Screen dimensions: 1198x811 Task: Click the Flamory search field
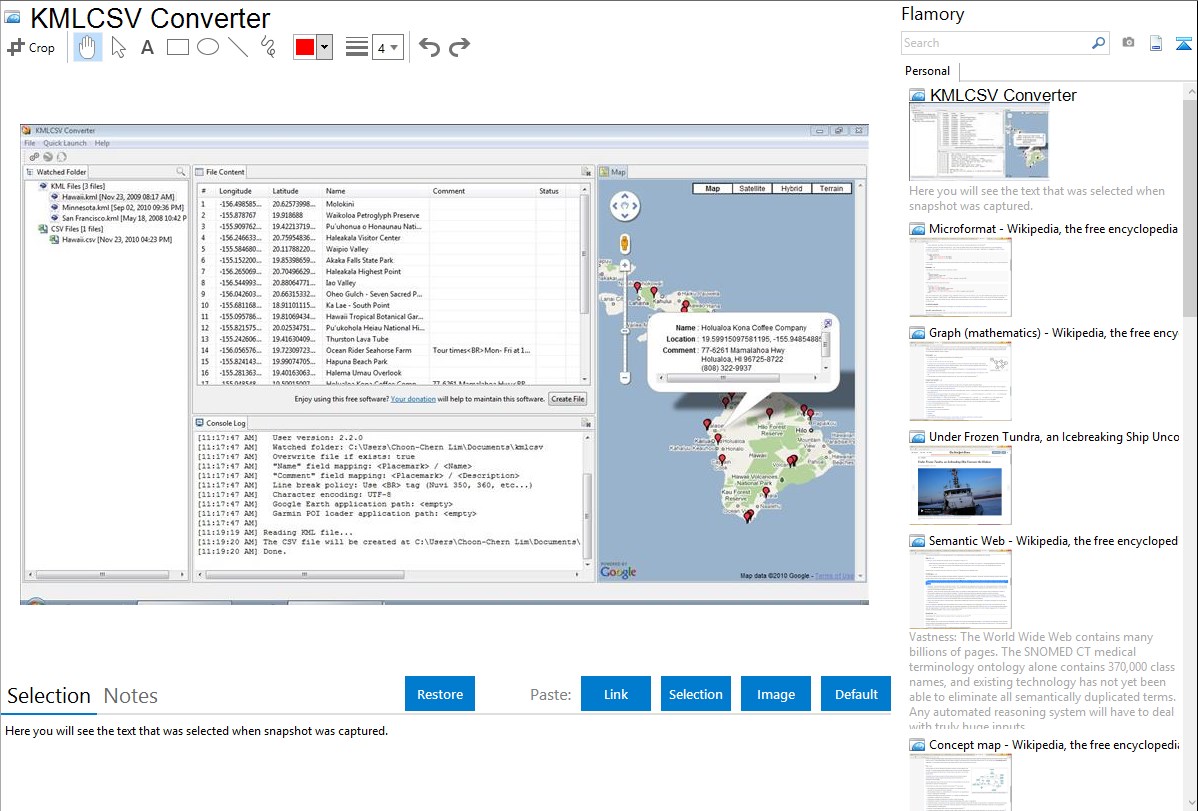tap(996, 43)
